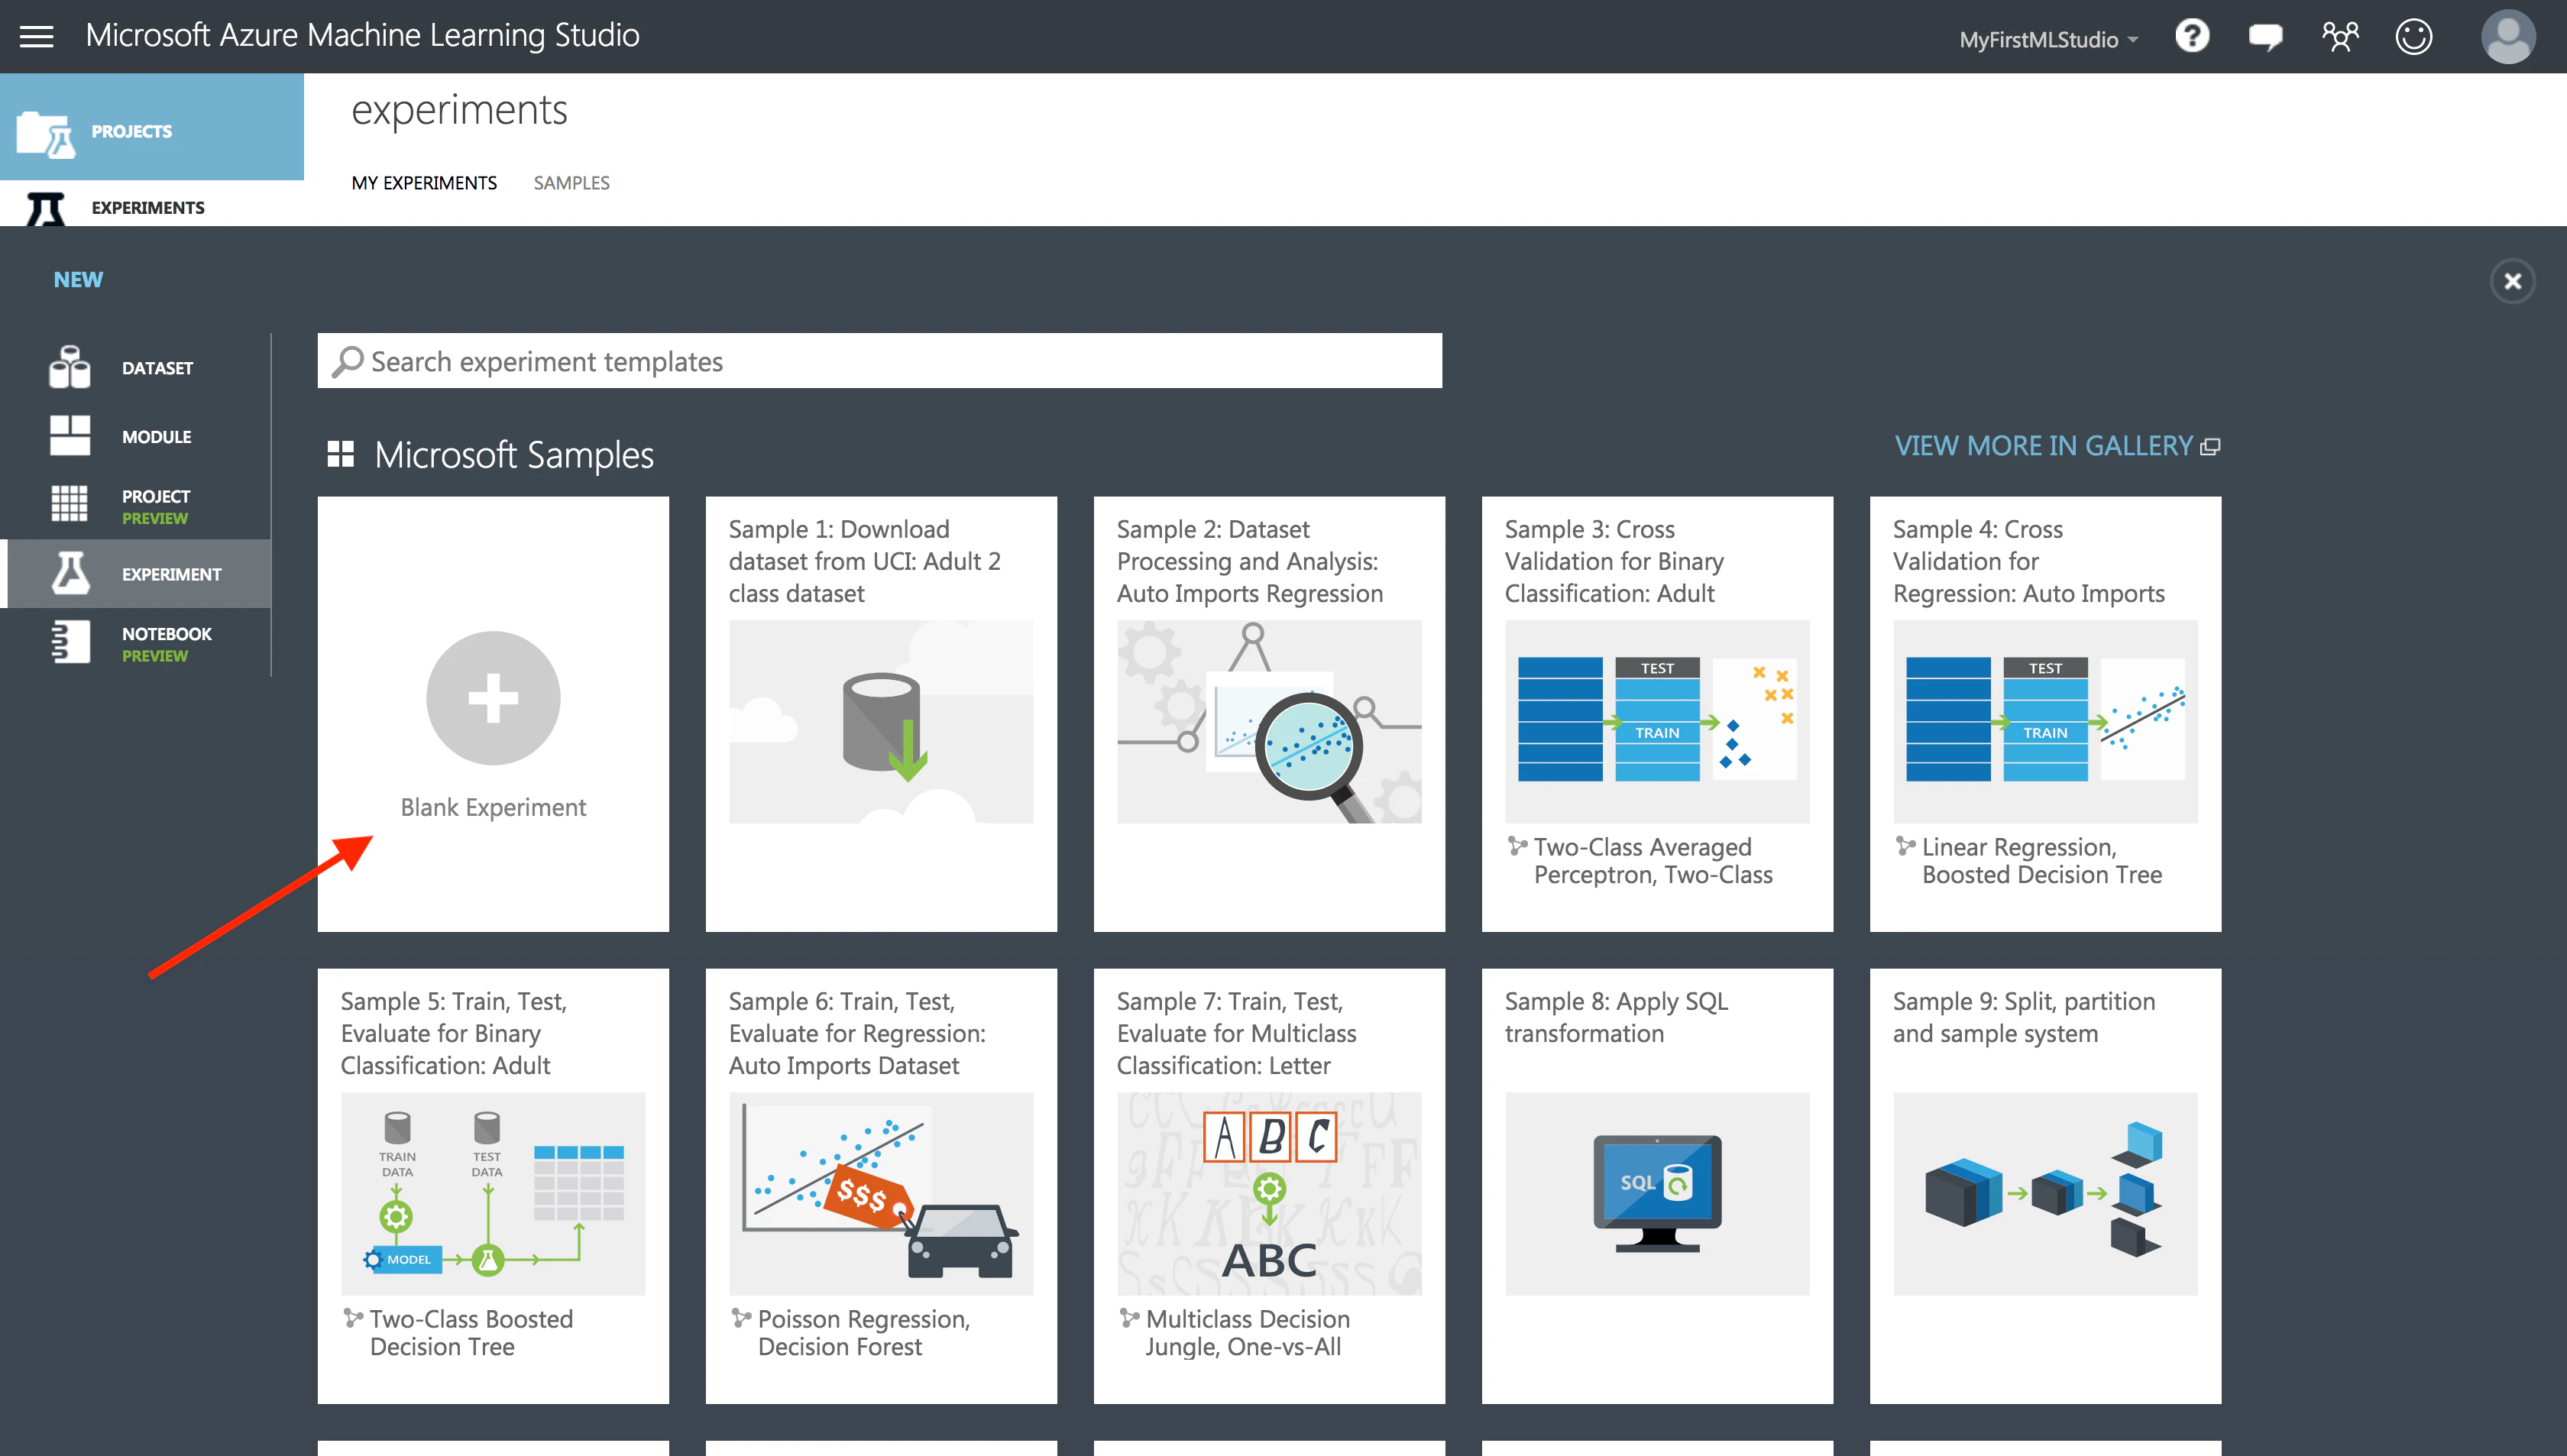
Task: Open the user profile avatar
Action: (2508, 37)
